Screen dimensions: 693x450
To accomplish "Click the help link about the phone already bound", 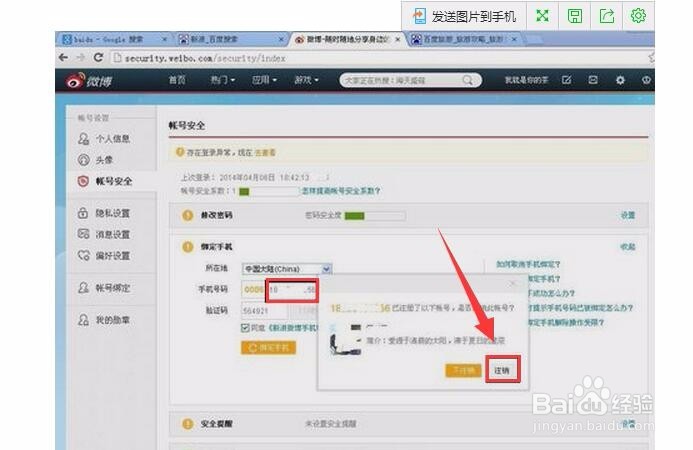I will tap(581, 308).
